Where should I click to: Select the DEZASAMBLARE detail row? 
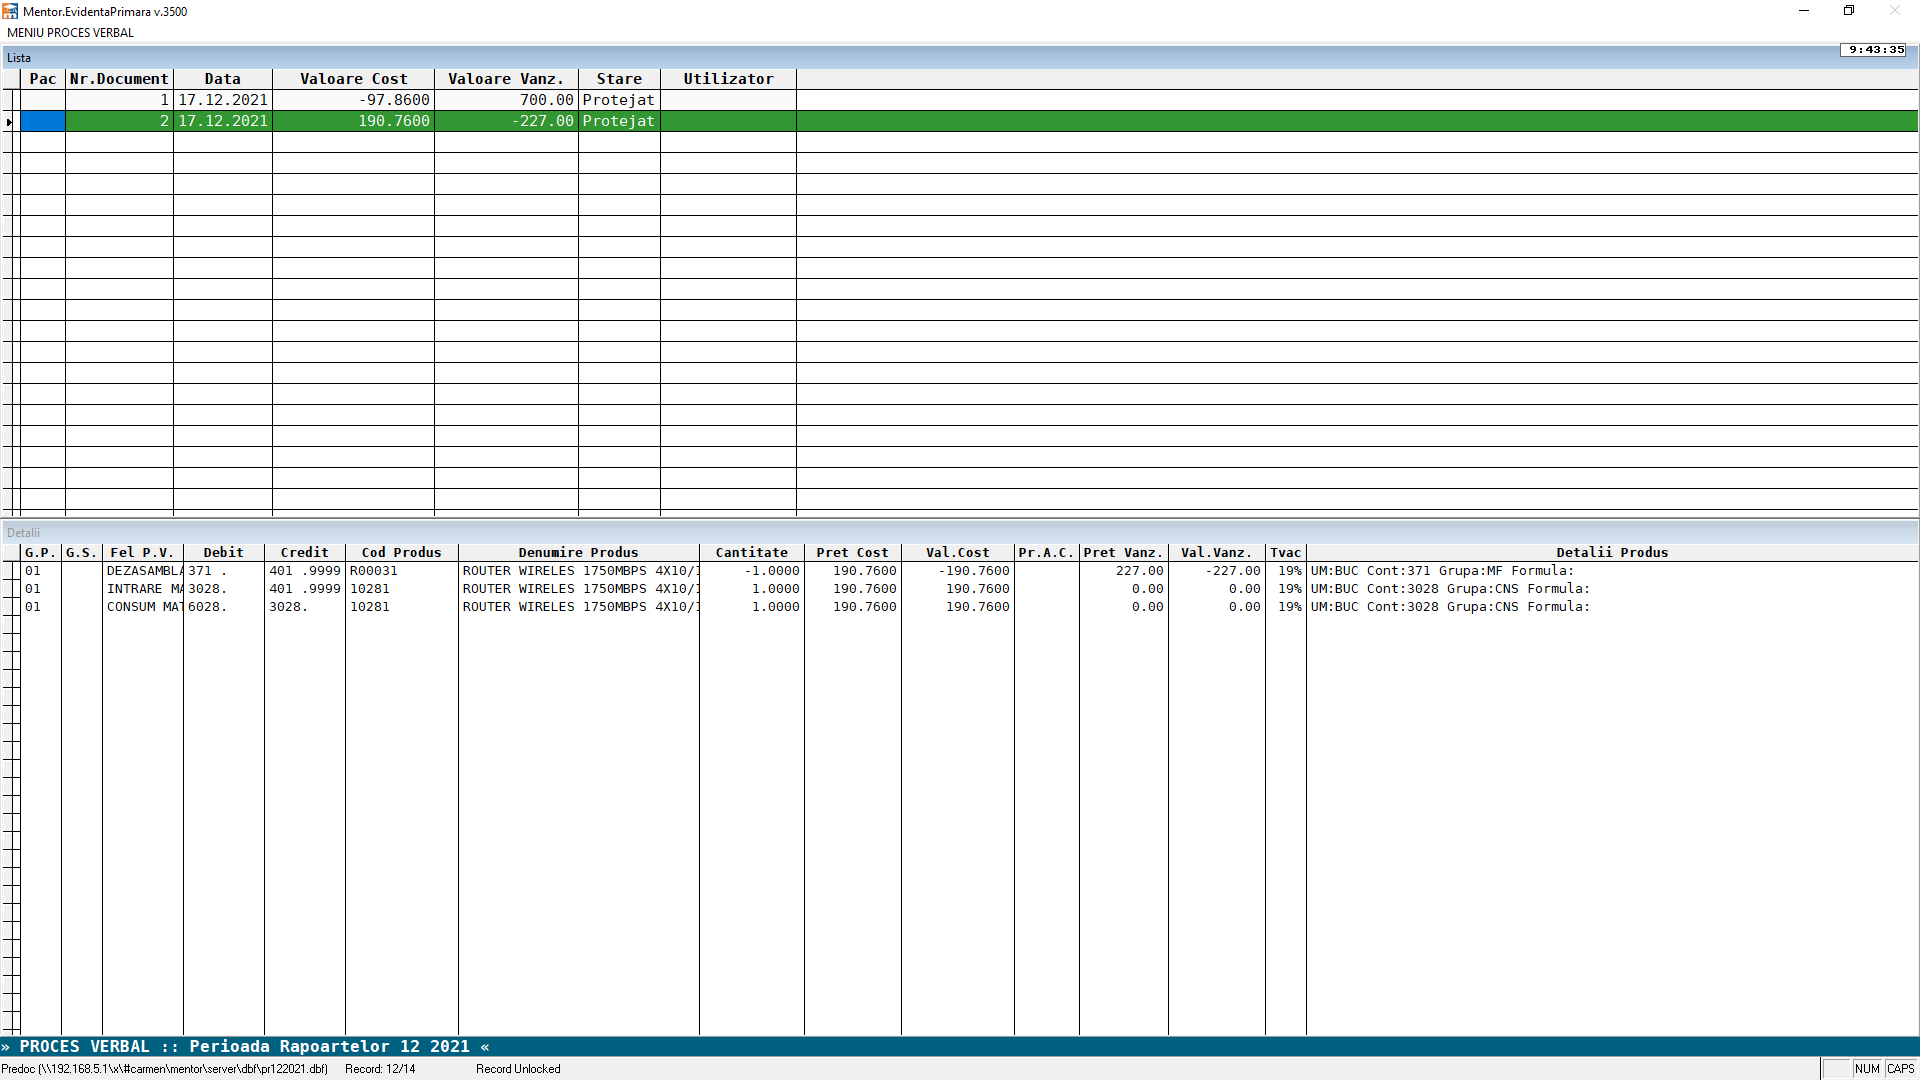point(143,571)
